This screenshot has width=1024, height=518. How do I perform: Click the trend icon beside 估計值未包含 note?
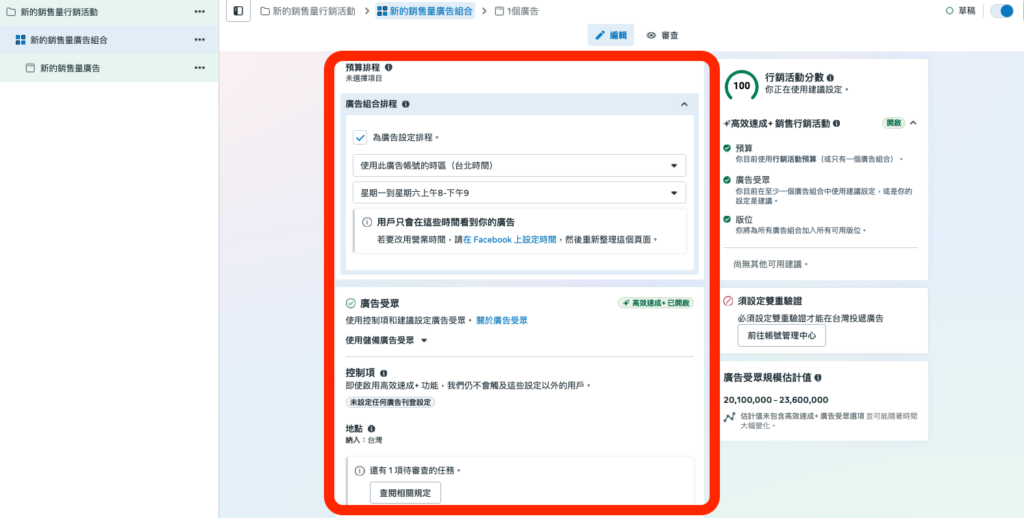tap(729, 417)
